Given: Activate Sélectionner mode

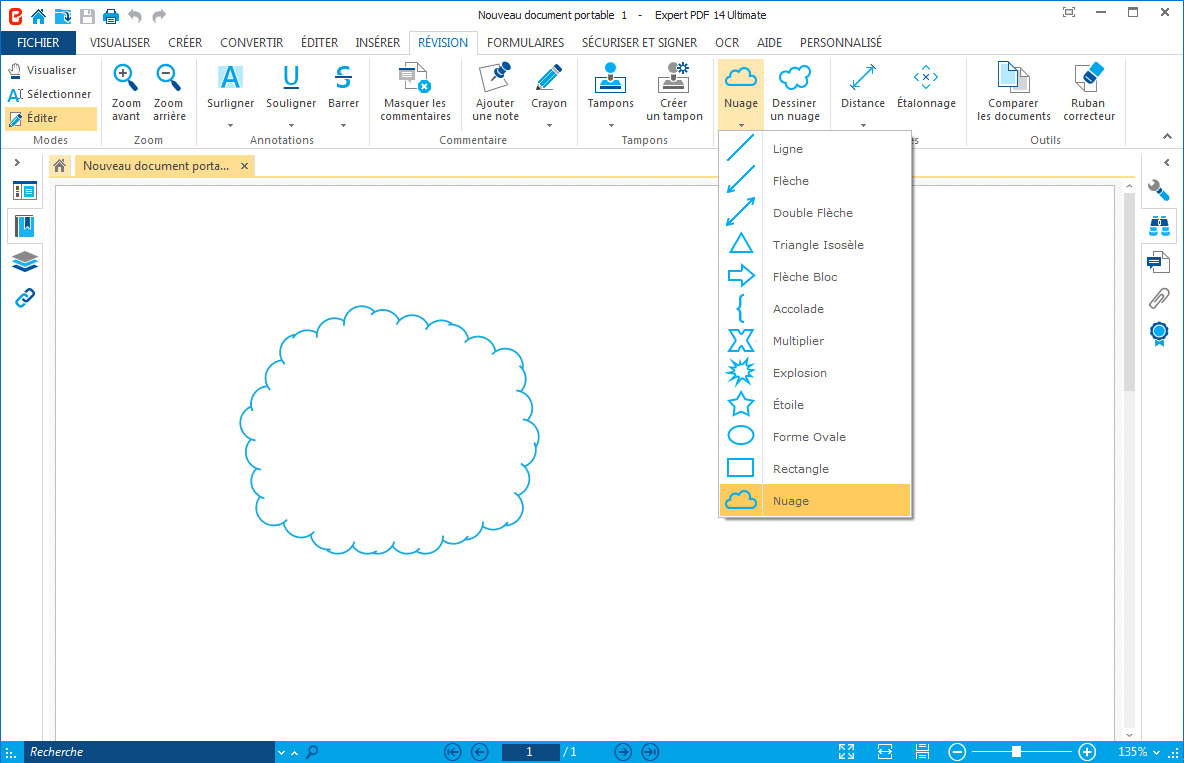Looking at the screenshot, I should (x=50, y=94).
